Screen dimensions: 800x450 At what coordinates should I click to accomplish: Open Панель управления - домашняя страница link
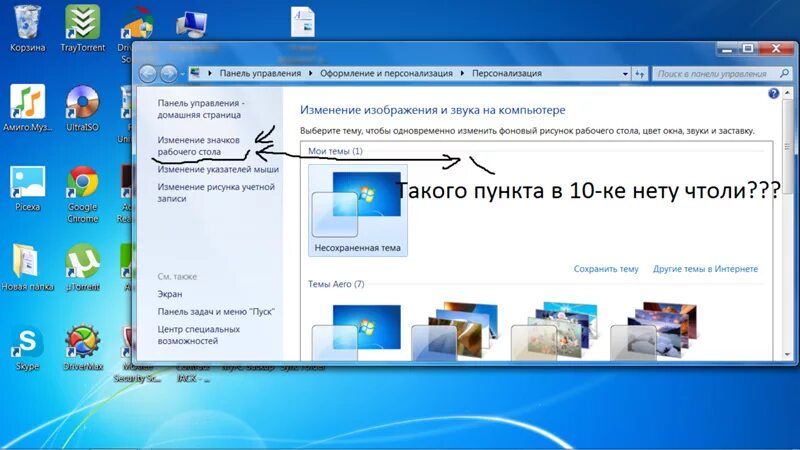click(x=201, y=109)
